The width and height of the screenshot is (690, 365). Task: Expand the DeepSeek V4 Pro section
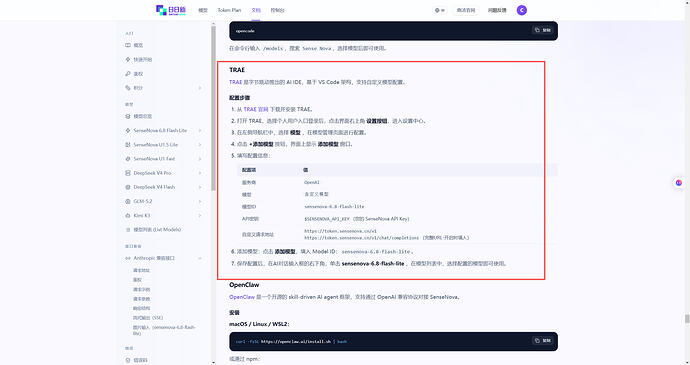[200, 173]
